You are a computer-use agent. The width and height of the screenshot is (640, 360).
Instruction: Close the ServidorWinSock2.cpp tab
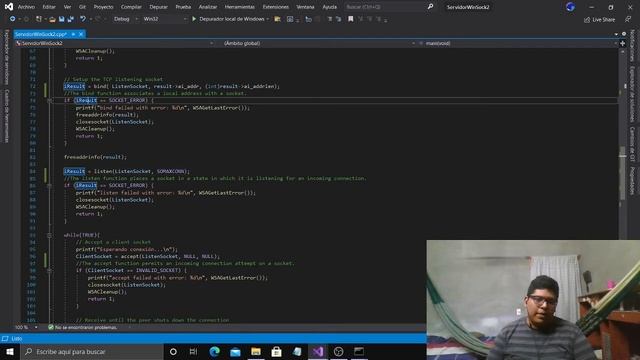tap(81, 34)
